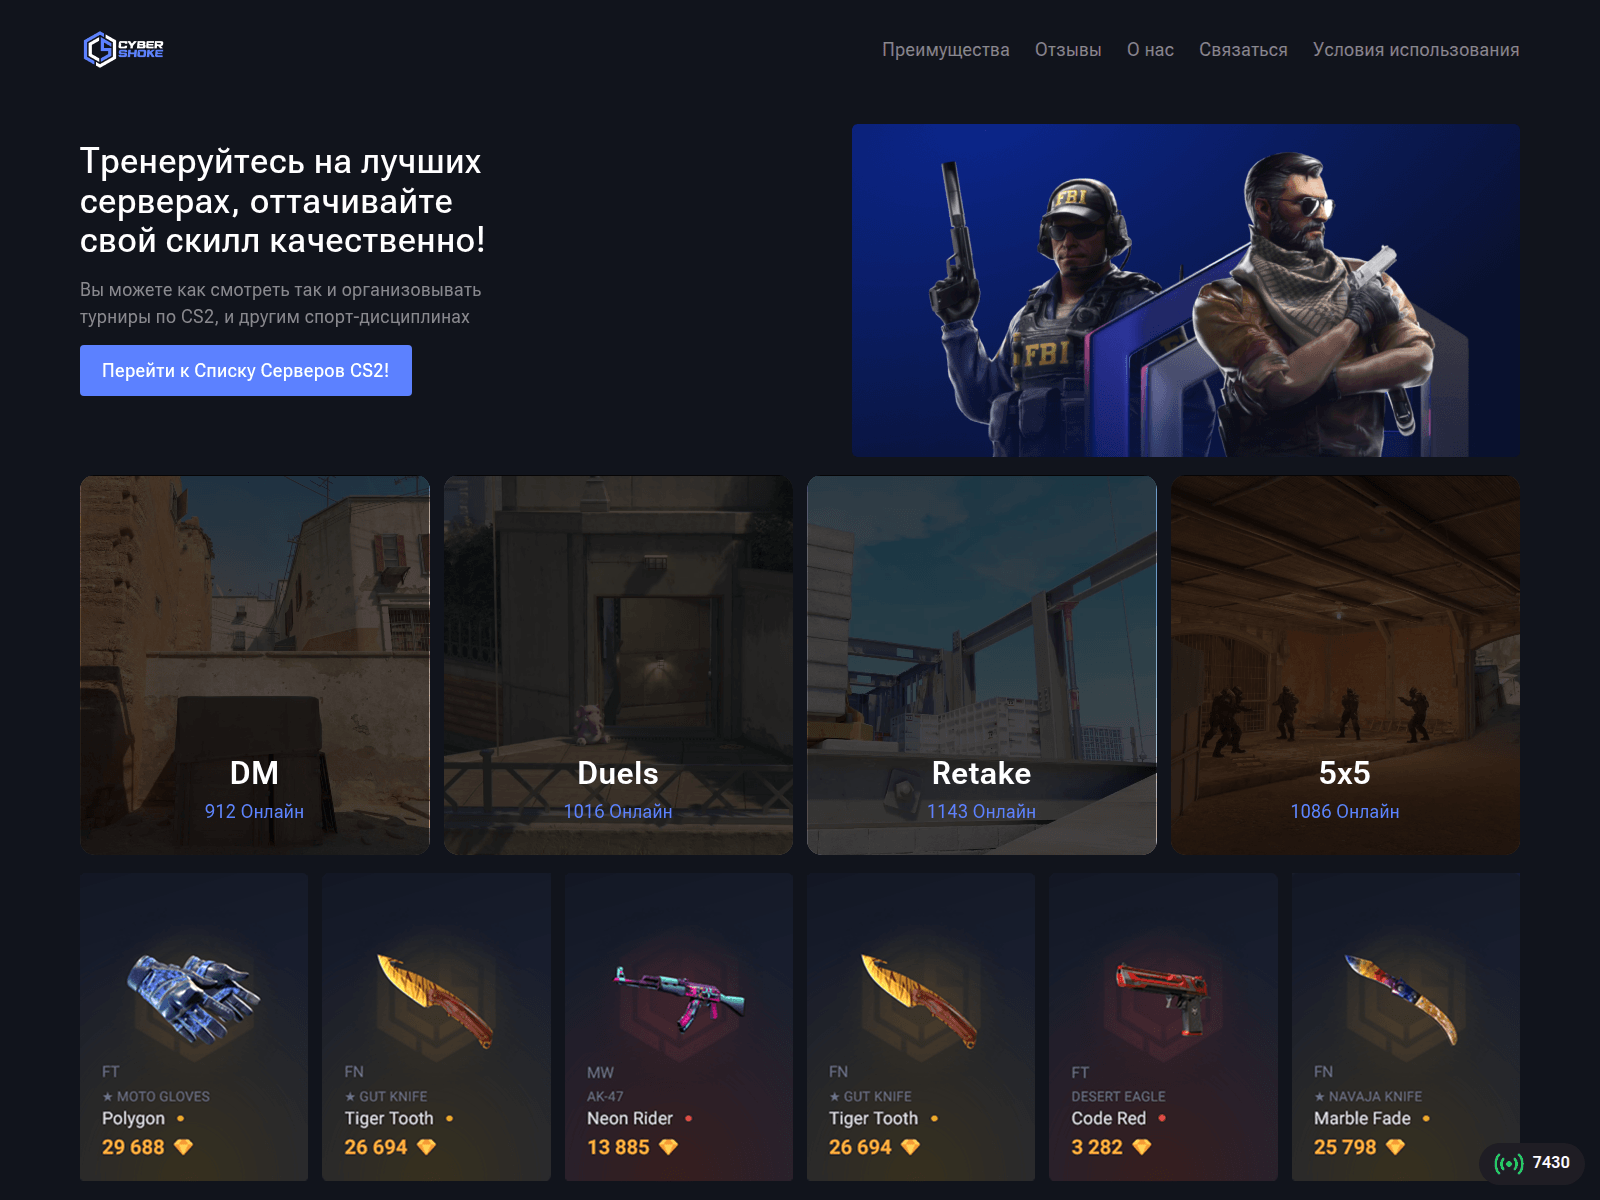Open the 5x5 mode card
The width and height of the screenshot is (1600, 1200).
pos(1345,665)
